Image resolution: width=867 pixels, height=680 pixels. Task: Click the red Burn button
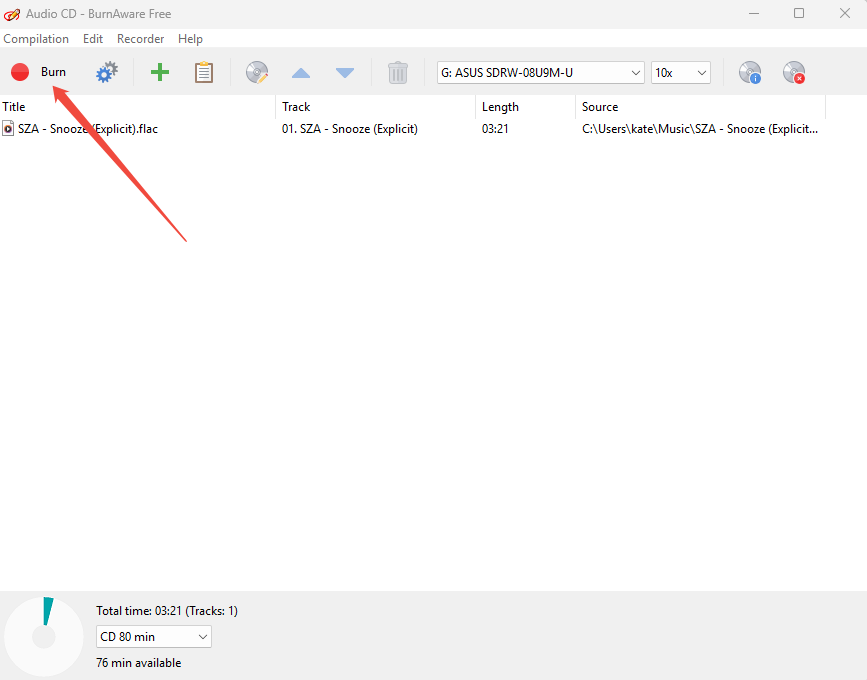(38, 72)
